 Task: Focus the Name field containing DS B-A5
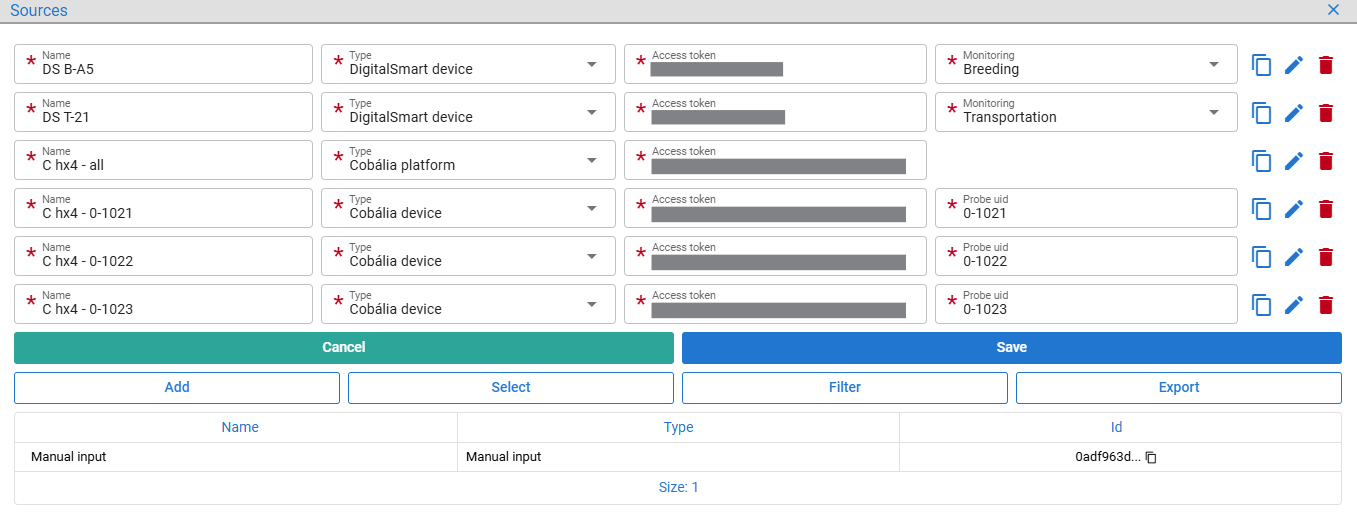click(x=163, y=64)
